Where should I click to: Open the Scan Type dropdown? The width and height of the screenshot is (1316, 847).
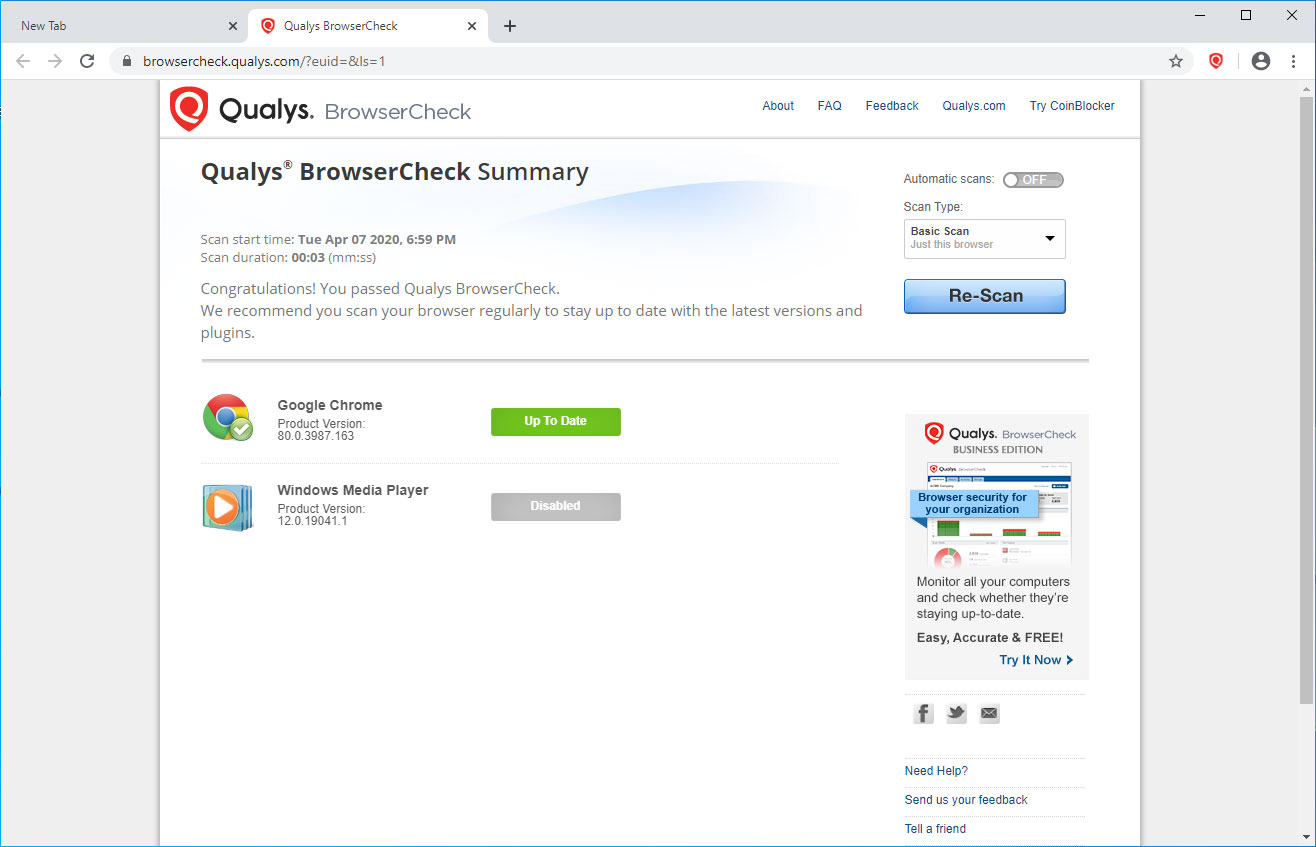click(x=985, y=239)
